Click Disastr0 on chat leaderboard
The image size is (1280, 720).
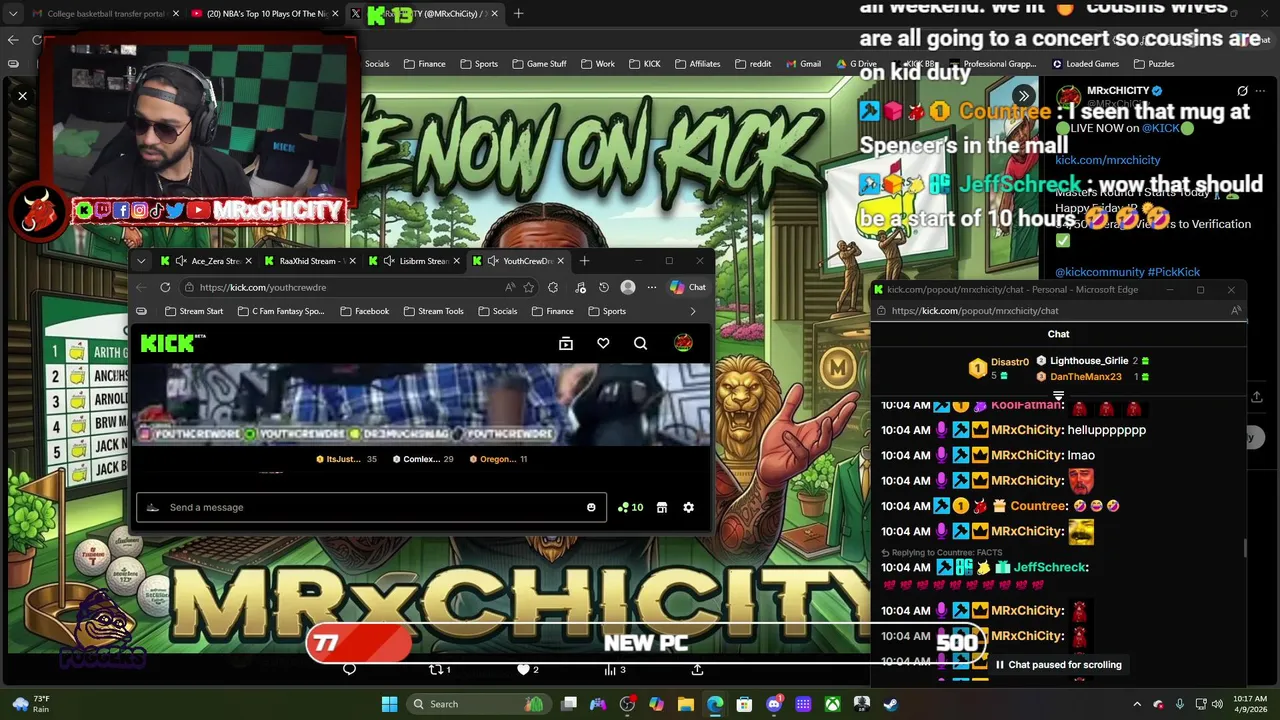tap(1009, 362)
